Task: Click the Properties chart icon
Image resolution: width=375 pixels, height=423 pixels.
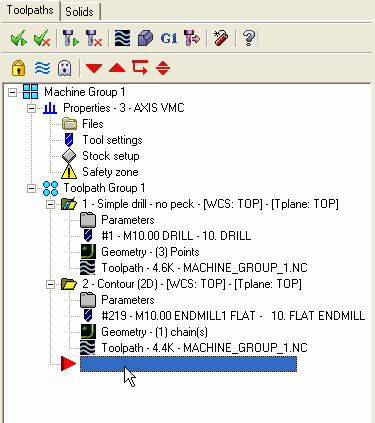Action: (50, 108)
